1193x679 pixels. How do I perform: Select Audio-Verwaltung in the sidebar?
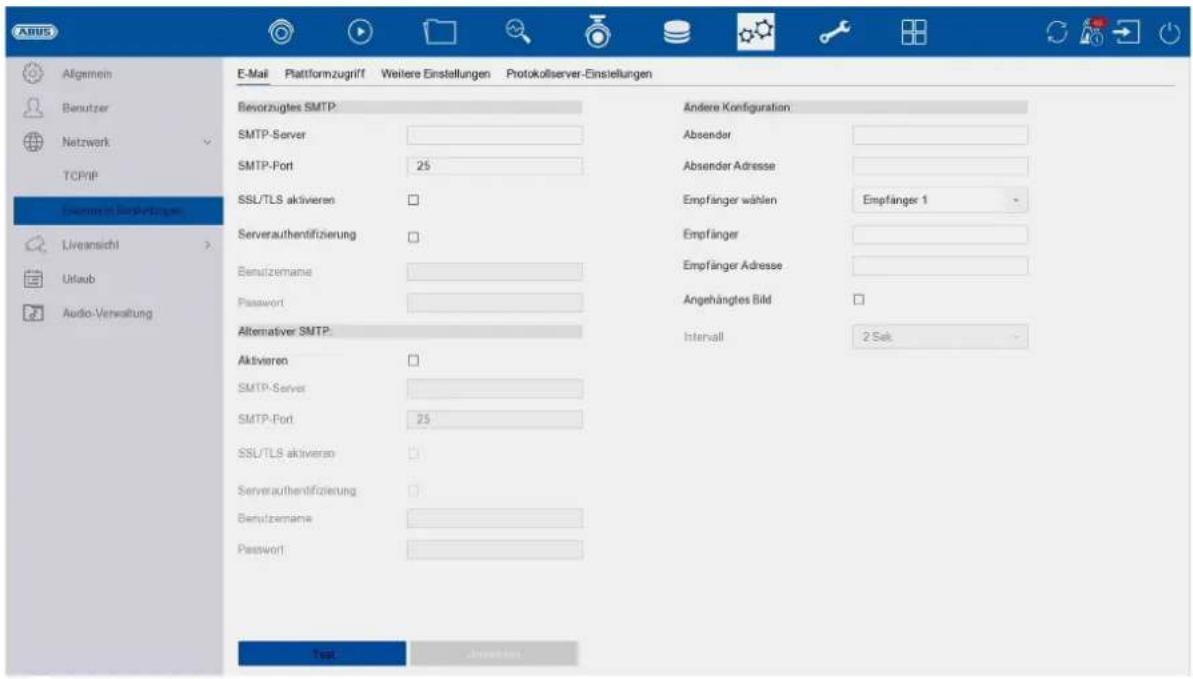[x=107, y=313]
